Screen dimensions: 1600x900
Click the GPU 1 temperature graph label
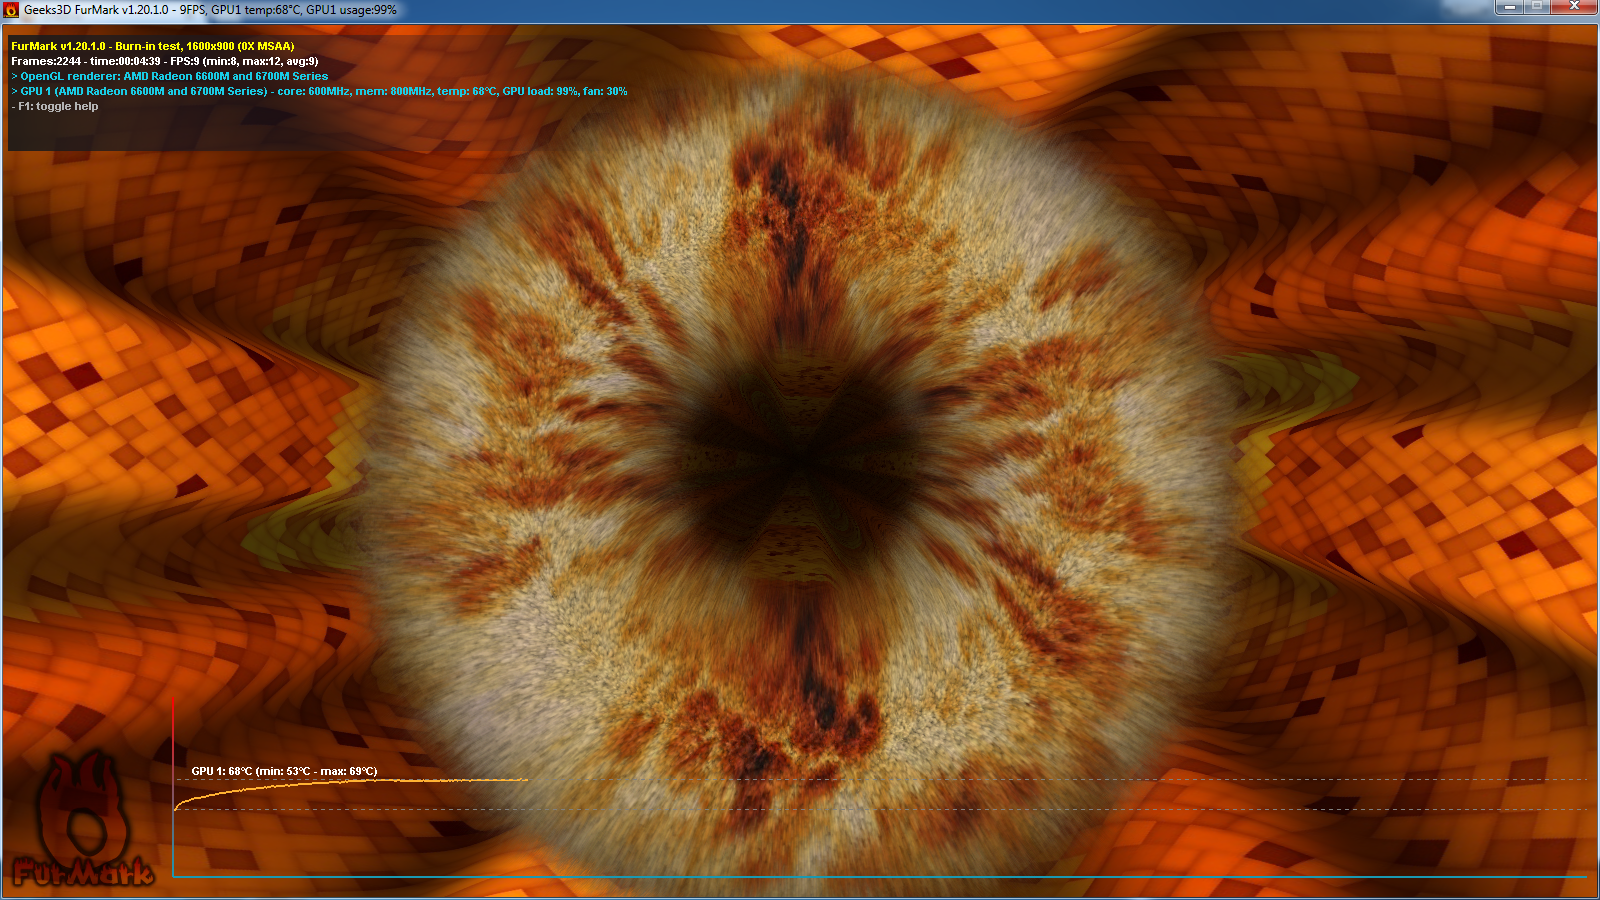(x=284, y=771)
